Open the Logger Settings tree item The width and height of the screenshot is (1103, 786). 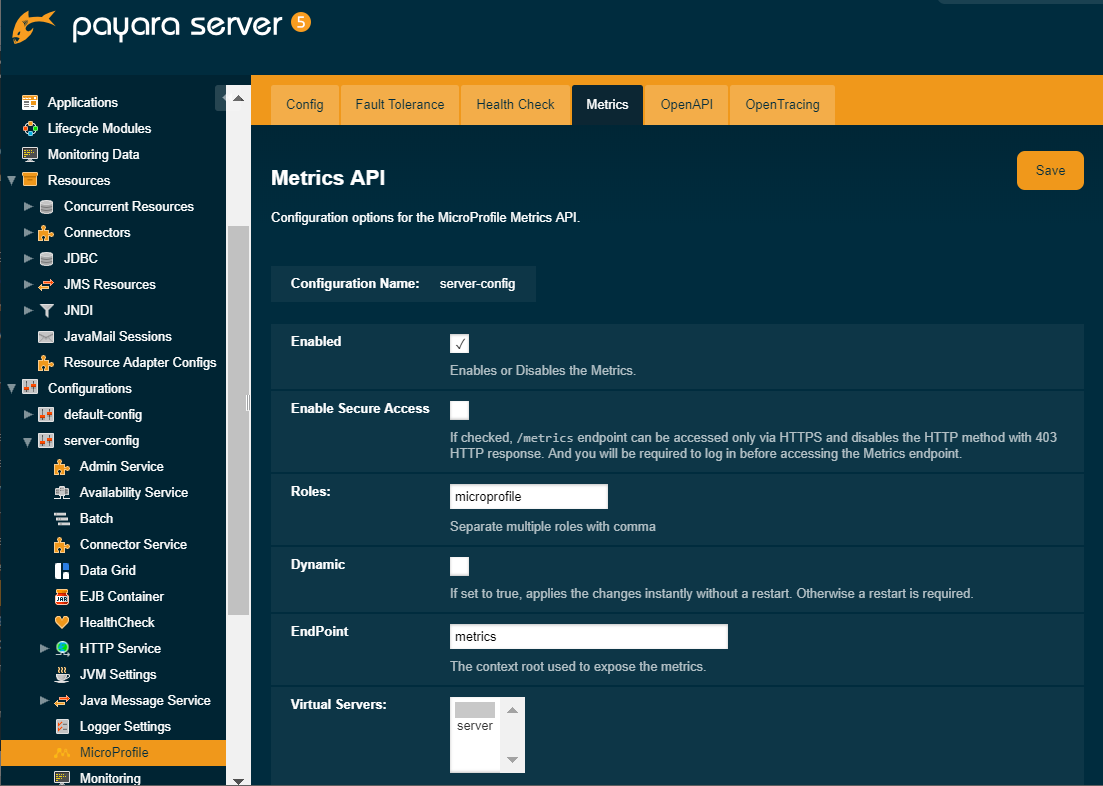[125, 726]
